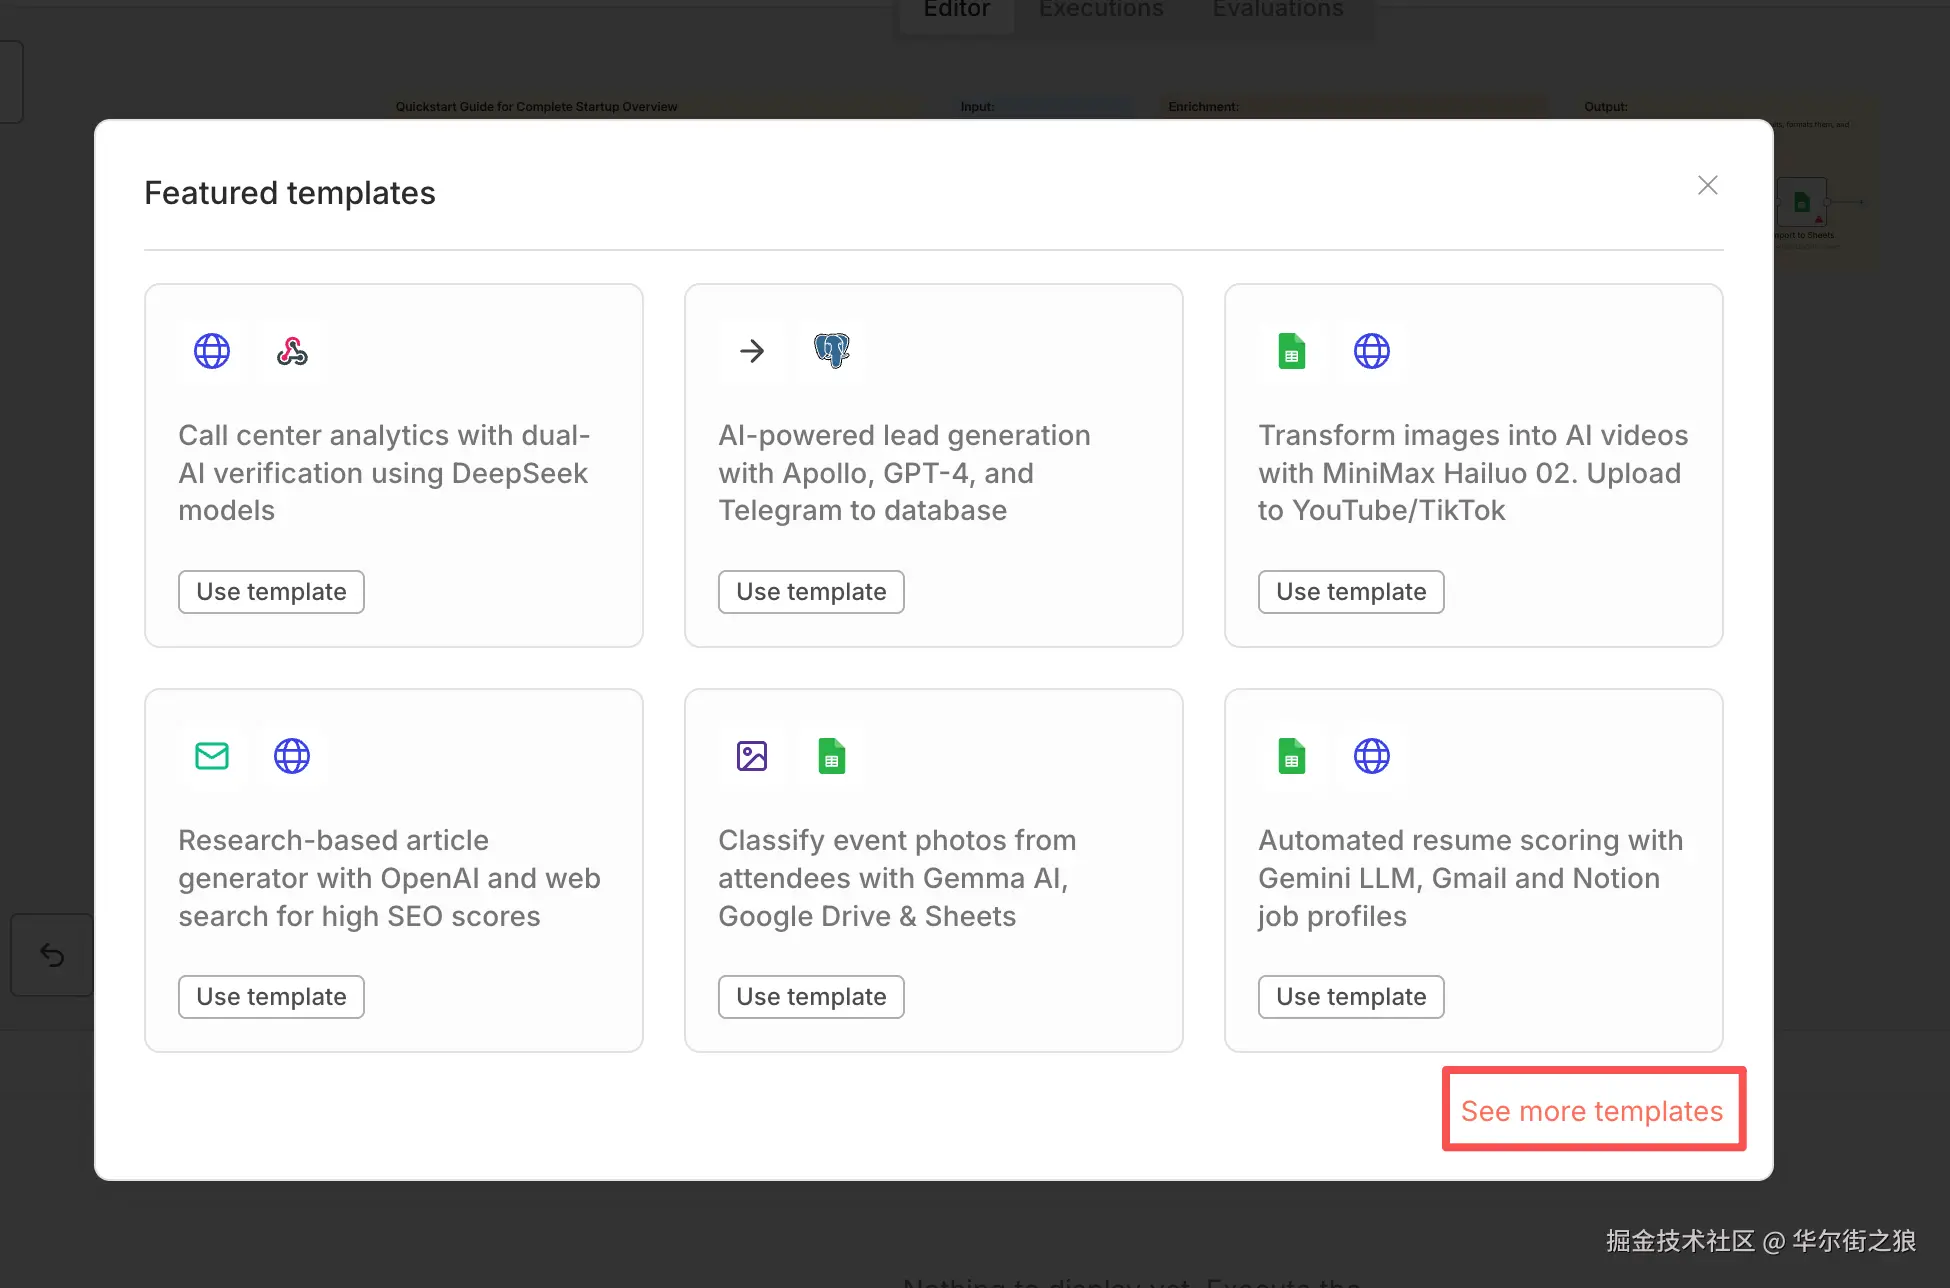Click the undo arrow icon at left edge

tap(52, 955)
